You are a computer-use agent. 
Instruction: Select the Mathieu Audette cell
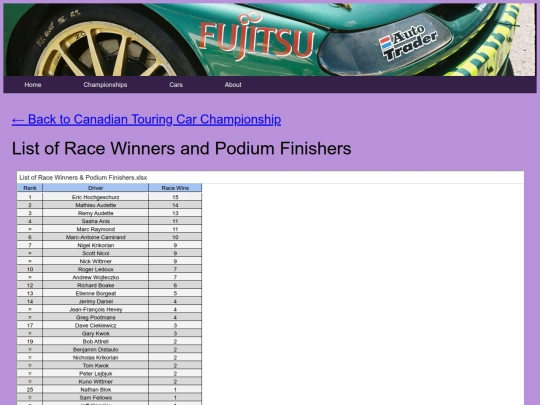click(95, 205)
